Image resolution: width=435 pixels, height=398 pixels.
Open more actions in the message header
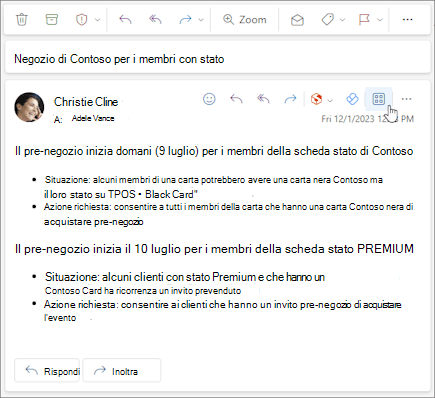406,99
